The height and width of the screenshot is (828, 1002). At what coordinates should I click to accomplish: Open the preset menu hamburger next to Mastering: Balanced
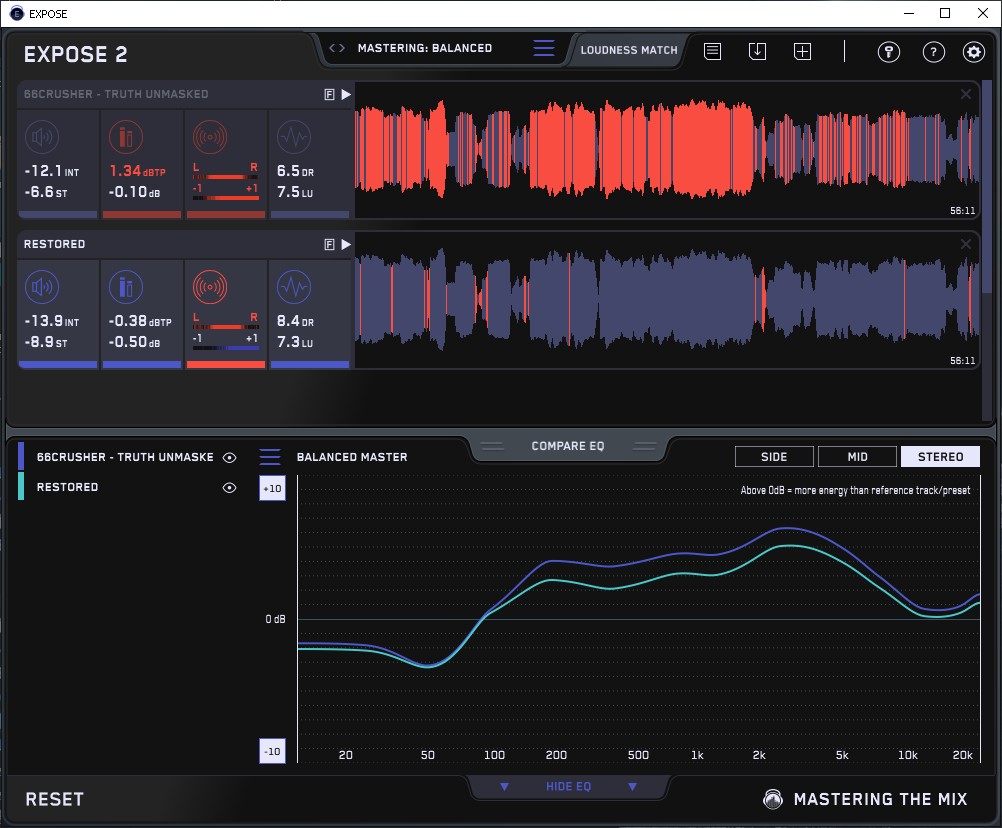[544, 48]
